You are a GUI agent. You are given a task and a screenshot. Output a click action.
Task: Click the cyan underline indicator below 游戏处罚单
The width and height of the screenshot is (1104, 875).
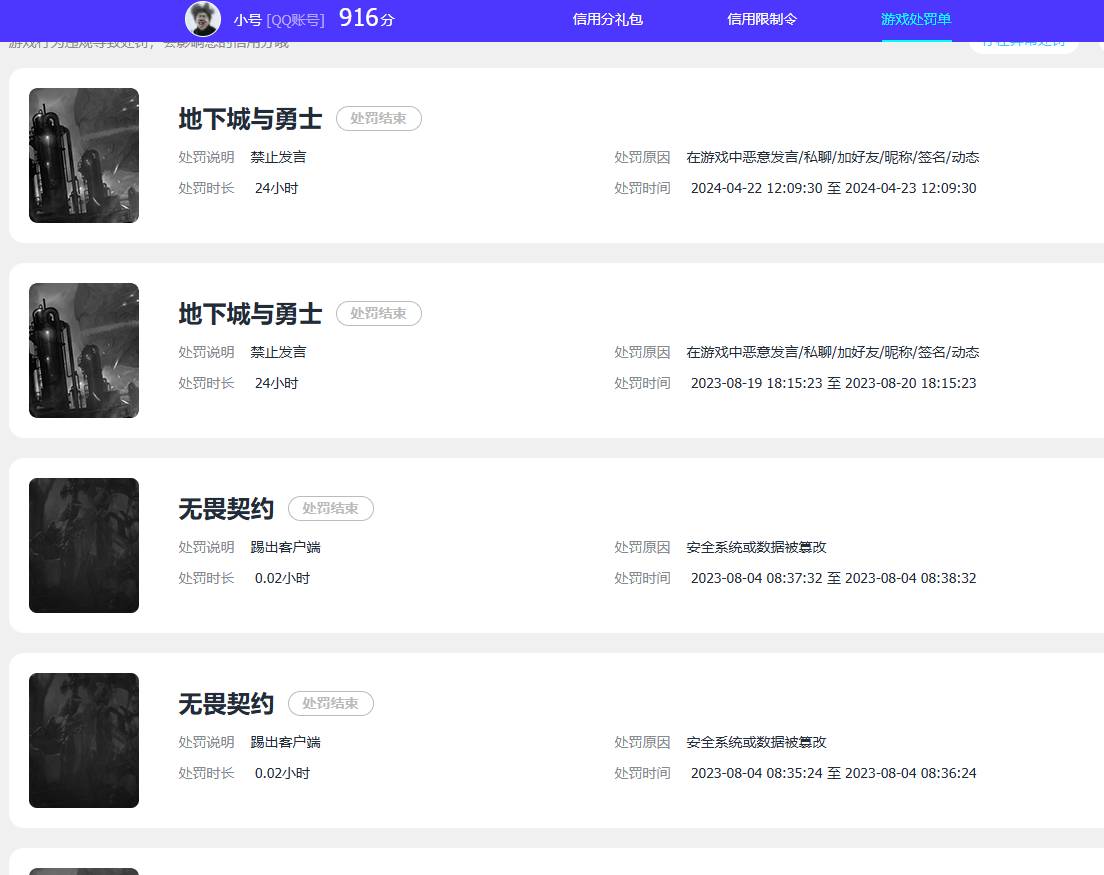coord(915,39)
